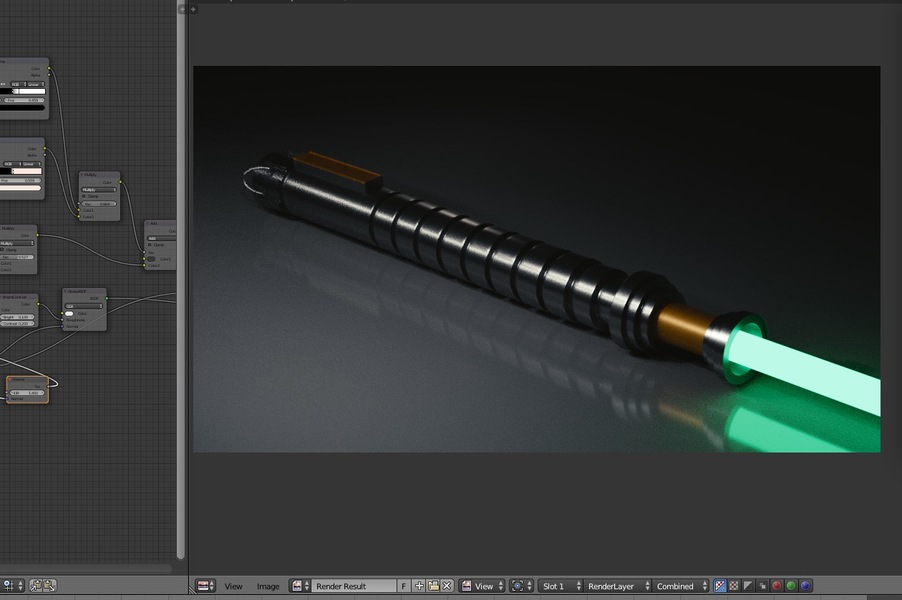902x600 pixels.
Task: Open the editor mode View dropdown
Action: pyautogui.click(x=482, y=586)
